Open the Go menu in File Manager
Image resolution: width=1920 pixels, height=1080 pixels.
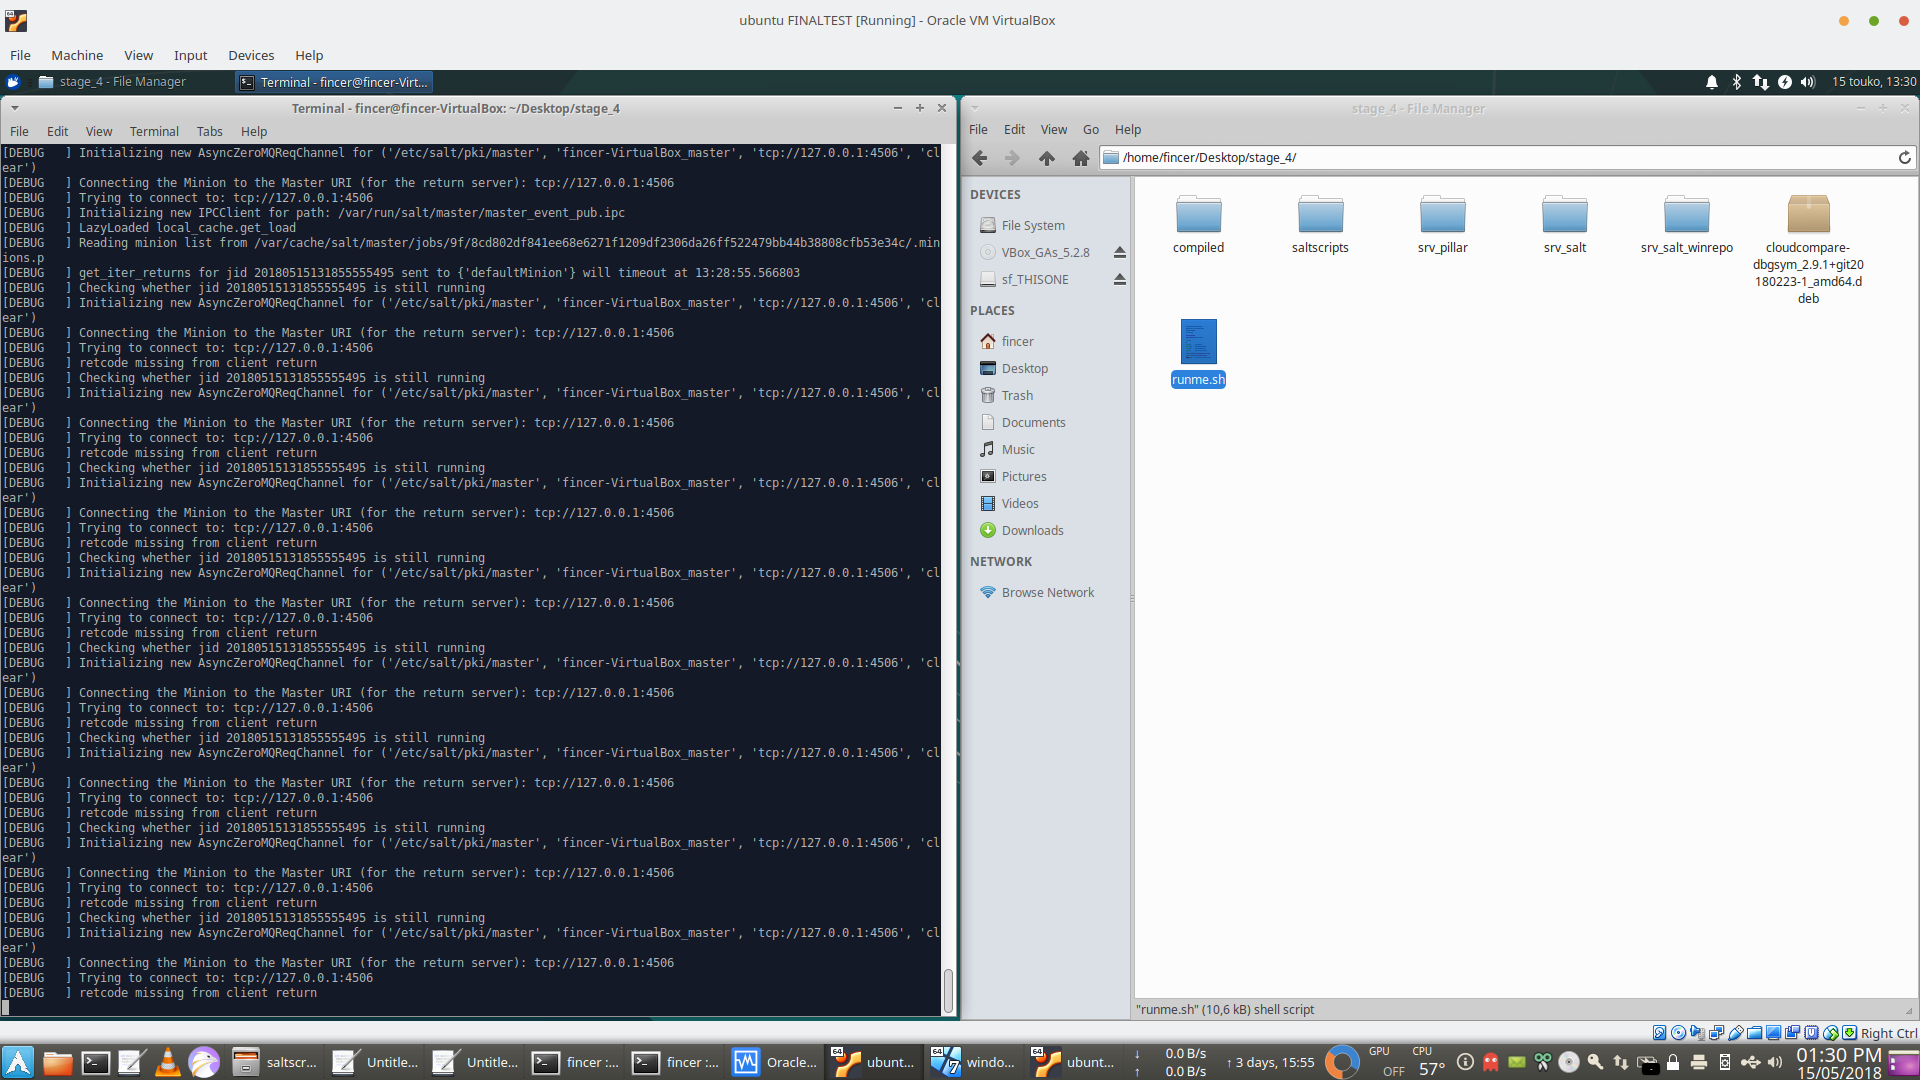pos(1090,130)
